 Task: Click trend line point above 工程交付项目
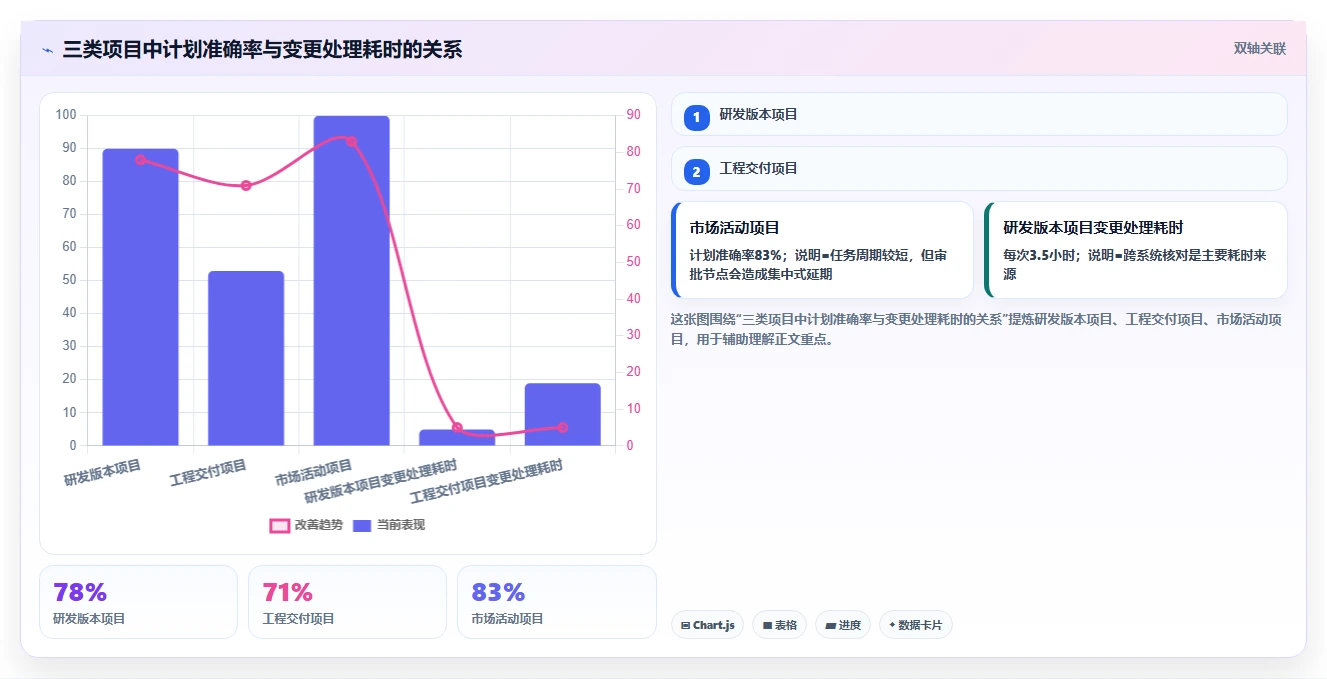(x=246, y=185)
